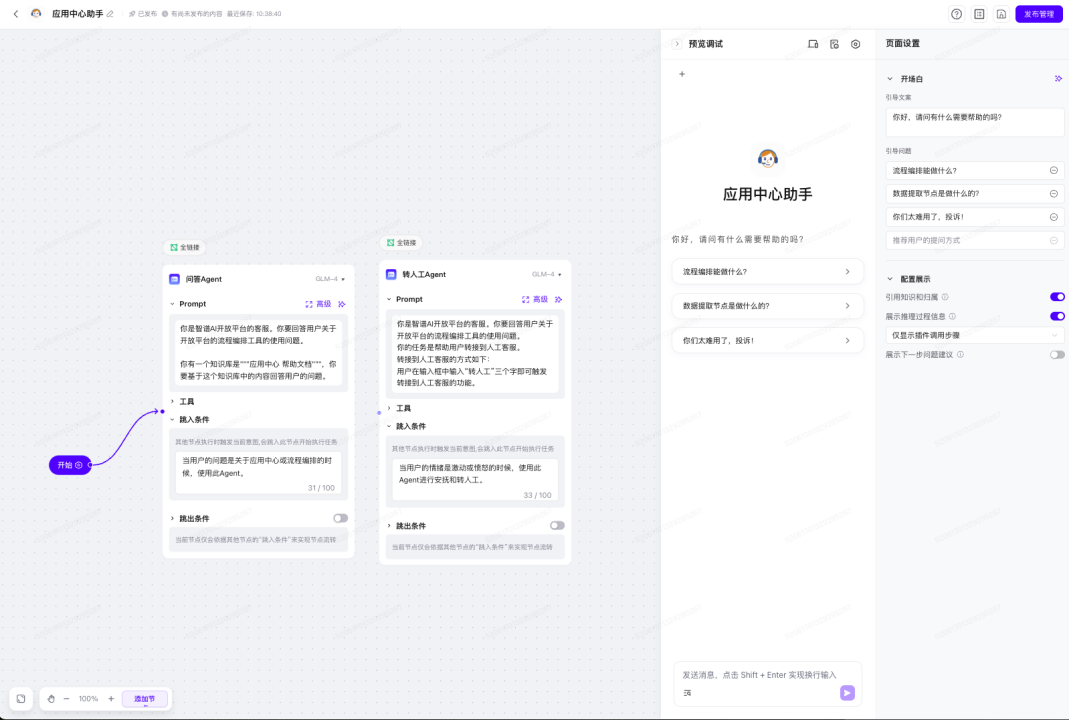Collapse 跳入条件 section in 问答Agent
Screen dimensions: 1069x720
[172, 419]
